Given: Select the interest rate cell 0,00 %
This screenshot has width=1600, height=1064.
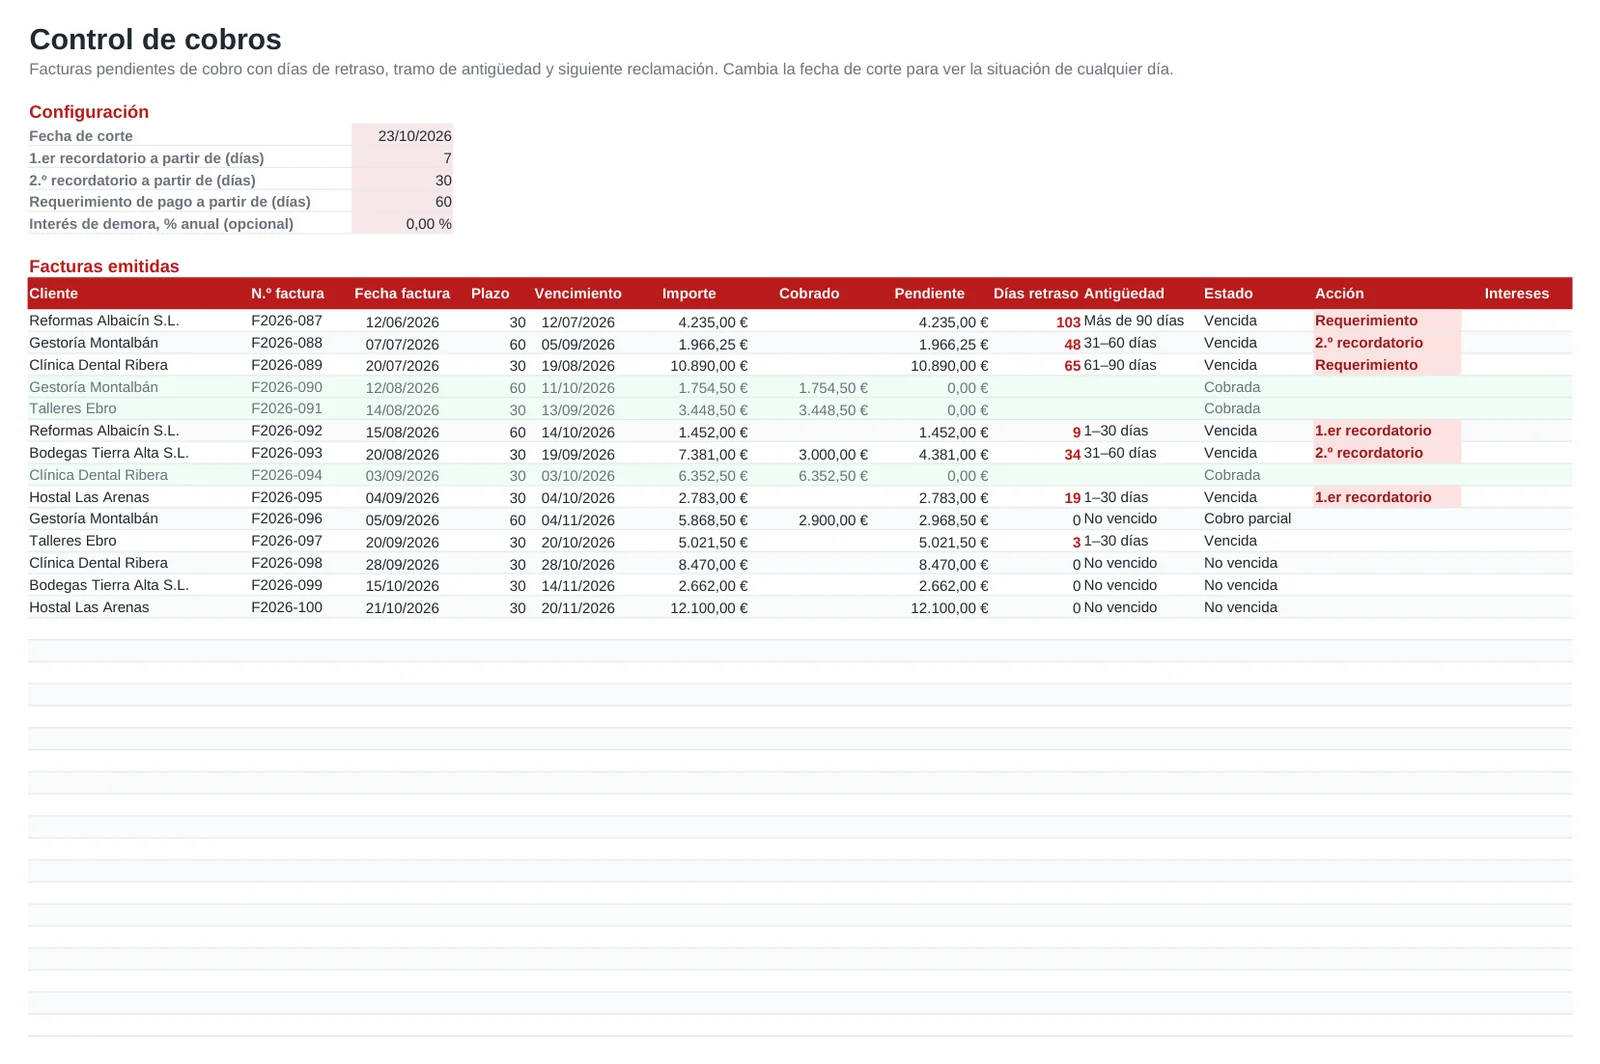Looking at the screenshot, I should (402, 224).
